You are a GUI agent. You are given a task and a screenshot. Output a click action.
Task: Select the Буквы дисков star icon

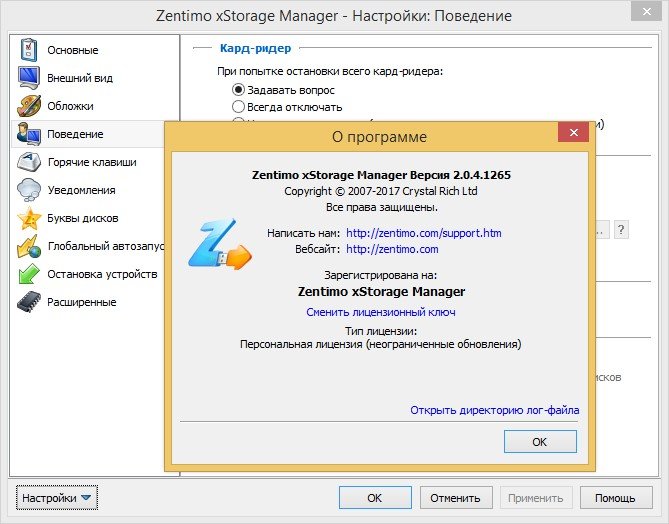tap(29, 218)
